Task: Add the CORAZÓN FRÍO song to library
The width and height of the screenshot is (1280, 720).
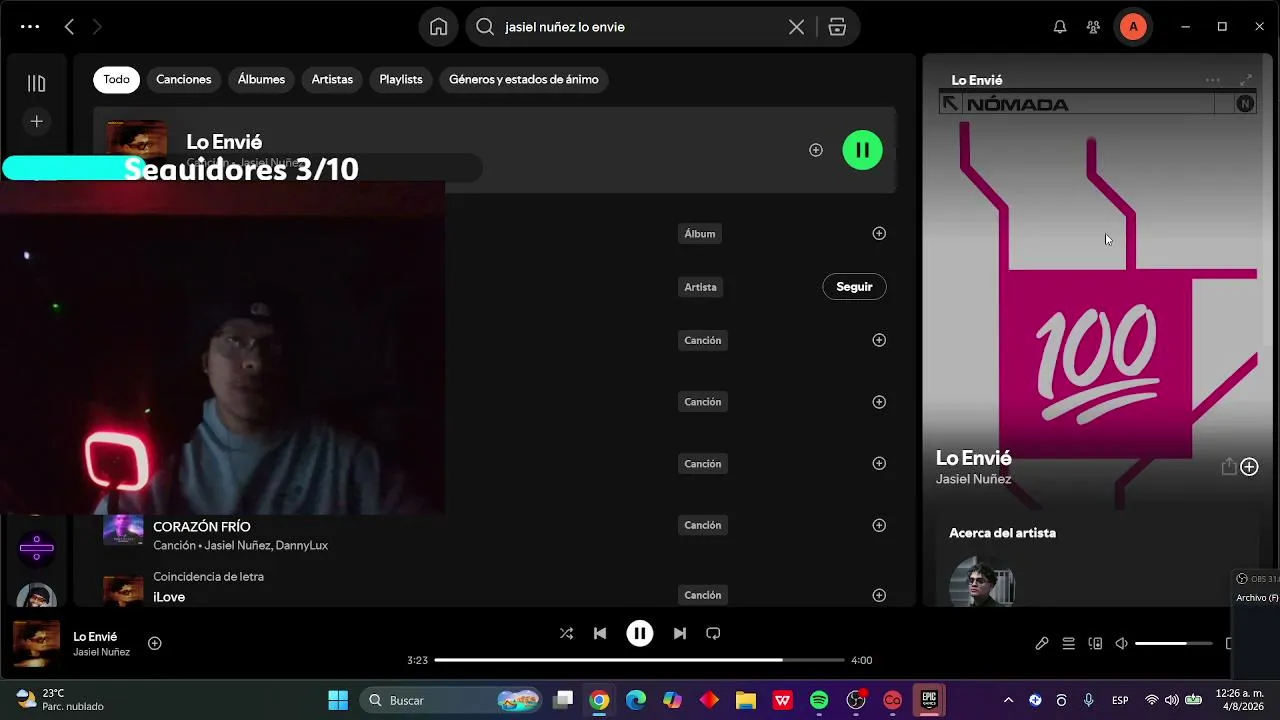Action: point(879,525)
